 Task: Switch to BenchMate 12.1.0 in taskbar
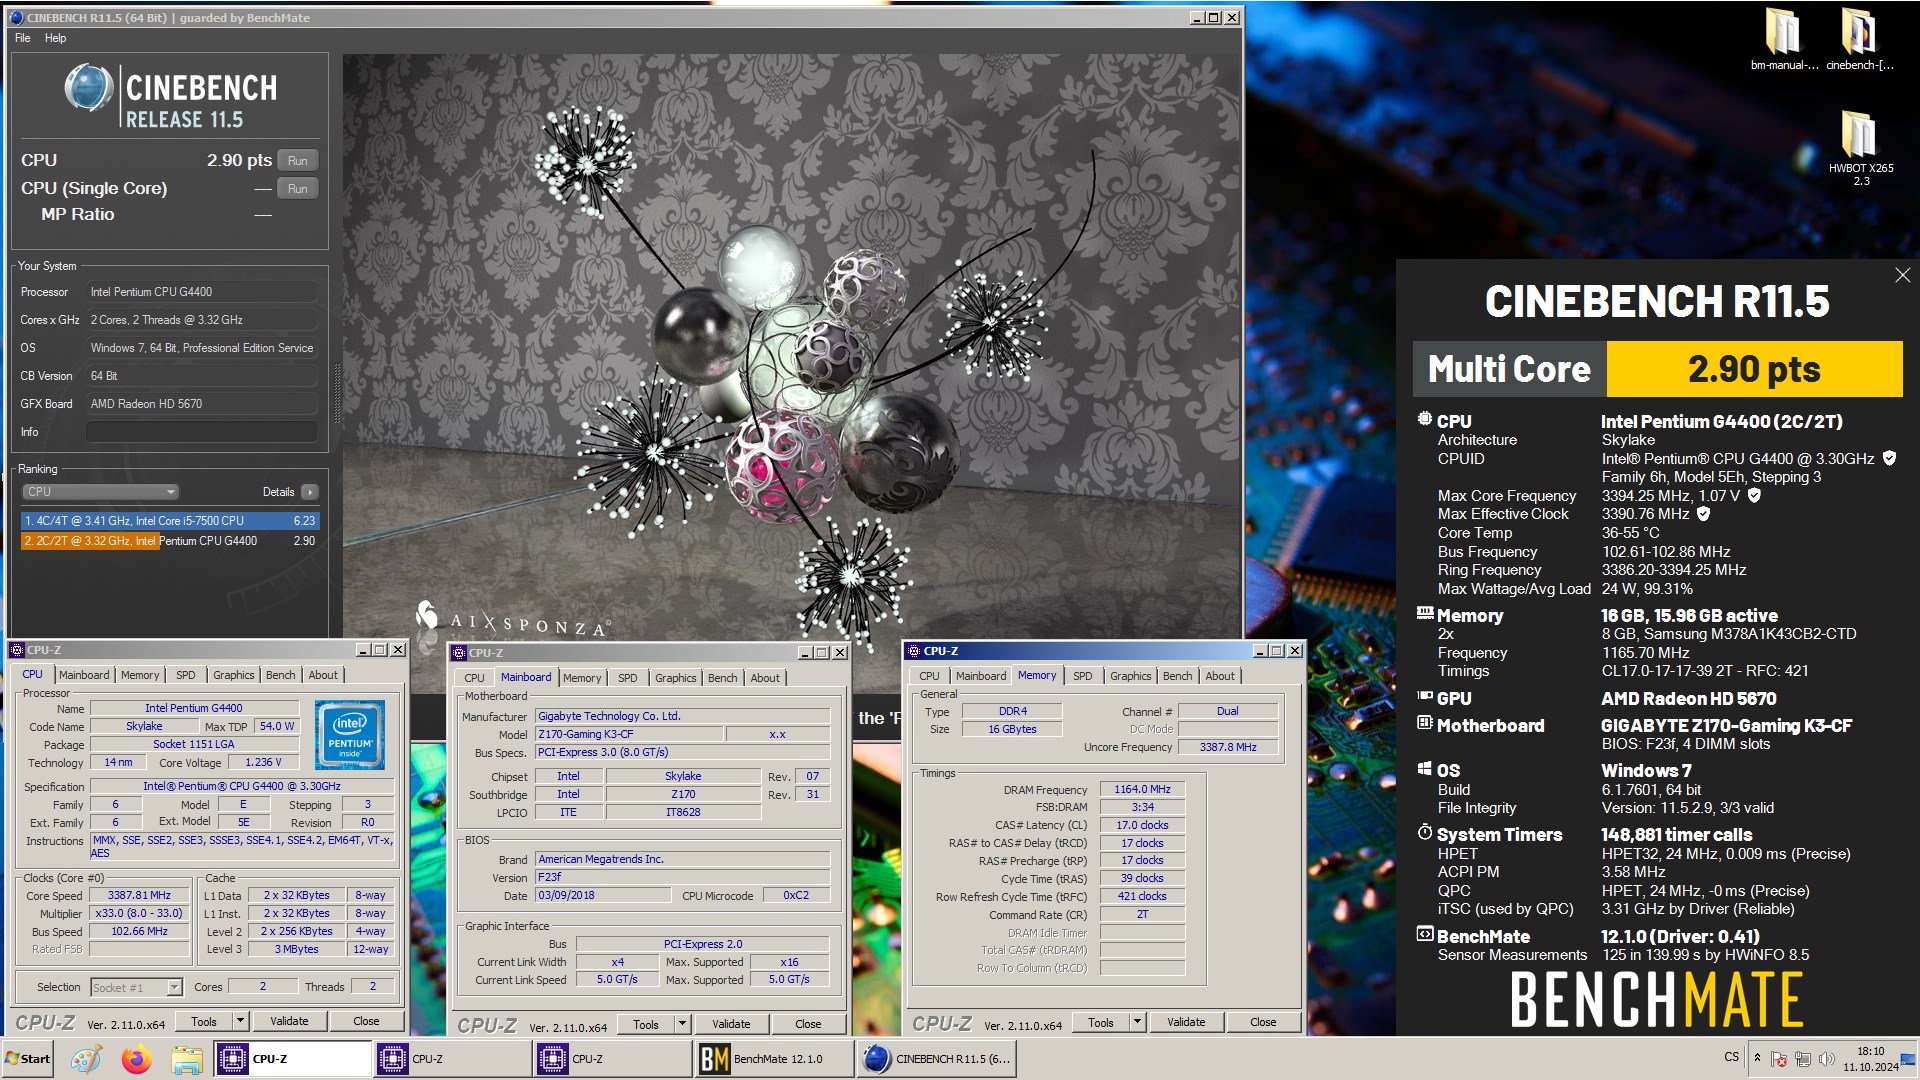772,1059
